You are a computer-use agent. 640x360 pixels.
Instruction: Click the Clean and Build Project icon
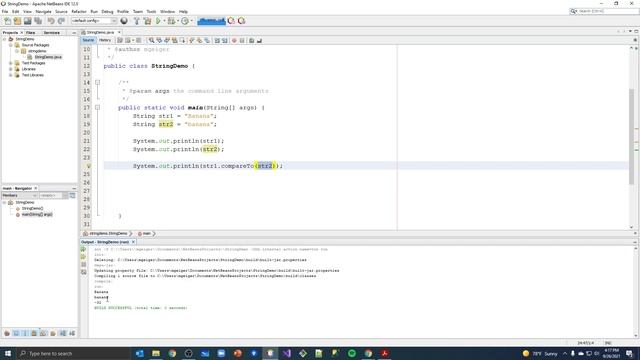click(147, 21)
